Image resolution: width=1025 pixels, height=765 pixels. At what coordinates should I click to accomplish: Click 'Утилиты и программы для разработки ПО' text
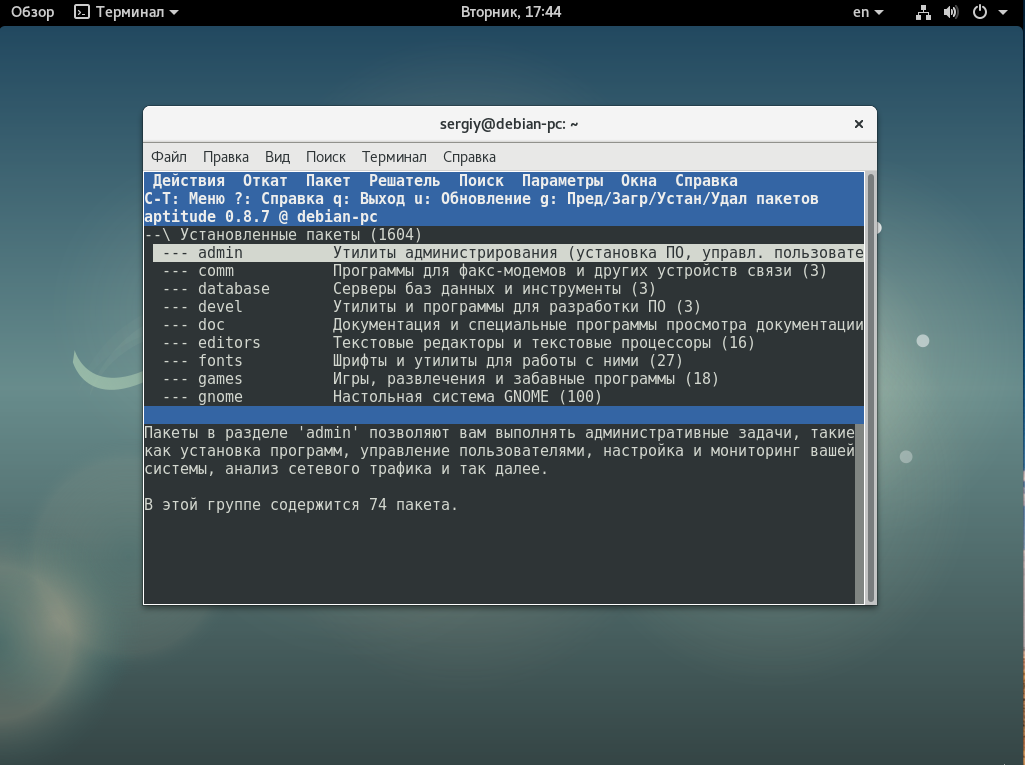(499, 307)
